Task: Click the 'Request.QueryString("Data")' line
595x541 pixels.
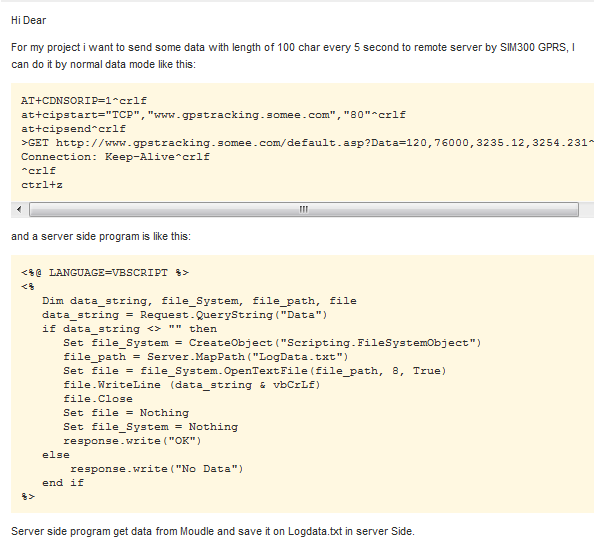Action: (184, 315)
